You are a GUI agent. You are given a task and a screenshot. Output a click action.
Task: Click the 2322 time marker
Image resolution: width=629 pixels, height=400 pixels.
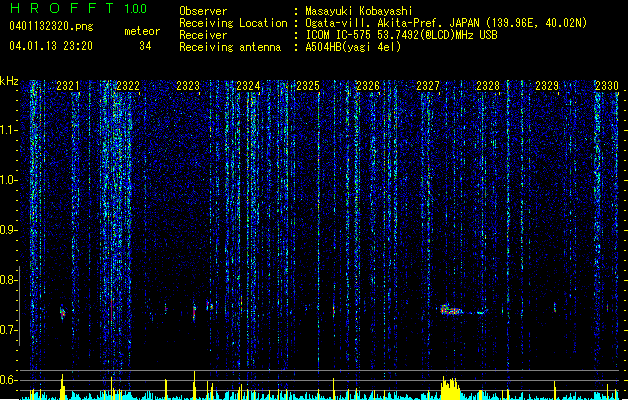pyautogui.click(x=128, y=85)
